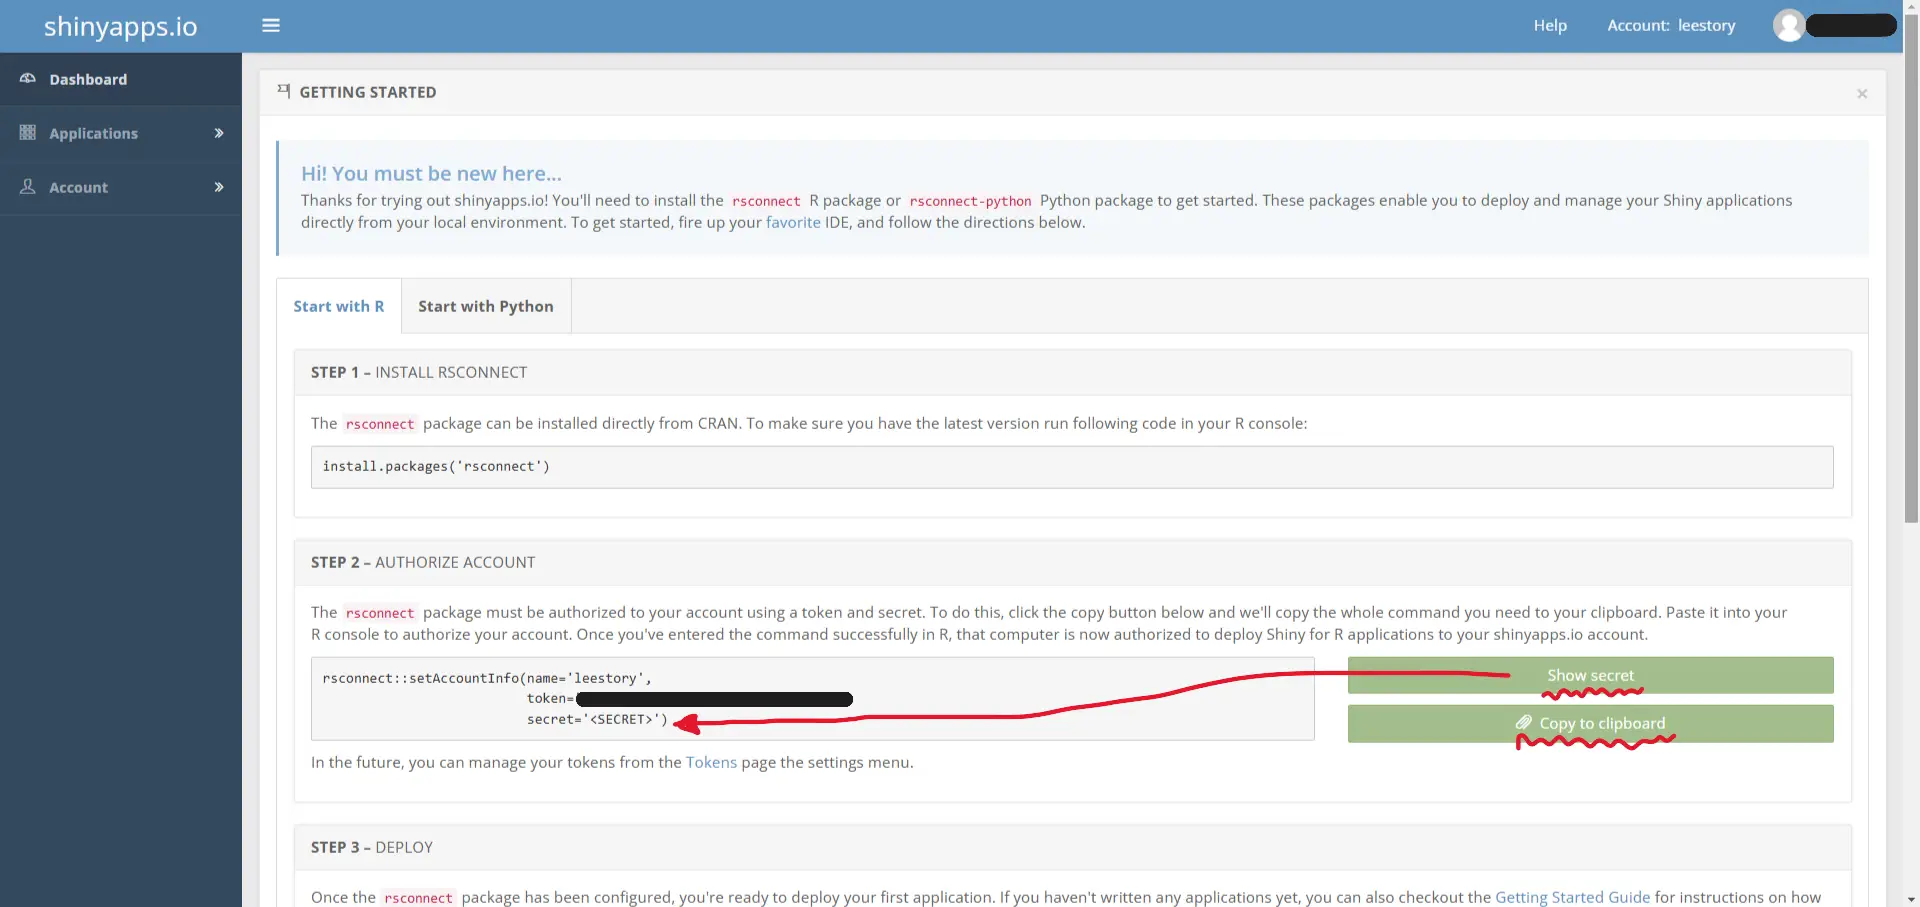The height and width of the screenshot is (907, 1920).
Task: Open the Getting Started Guide link
Action: pyautogui.click(x=1572, y=897)
